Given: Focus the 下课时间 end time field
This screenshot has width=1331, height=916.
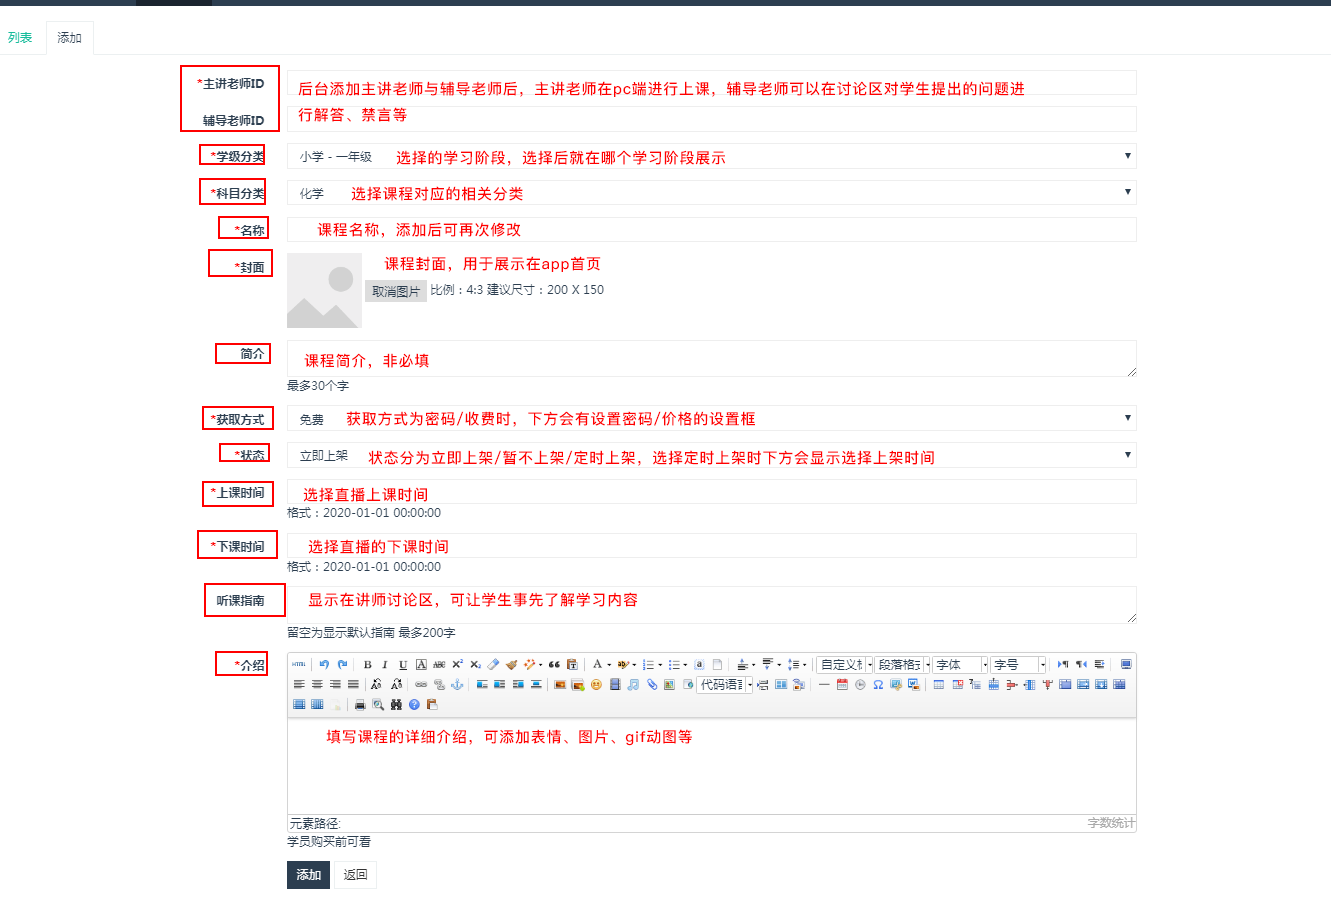Looking at the screenshot, I should [711, 545].
